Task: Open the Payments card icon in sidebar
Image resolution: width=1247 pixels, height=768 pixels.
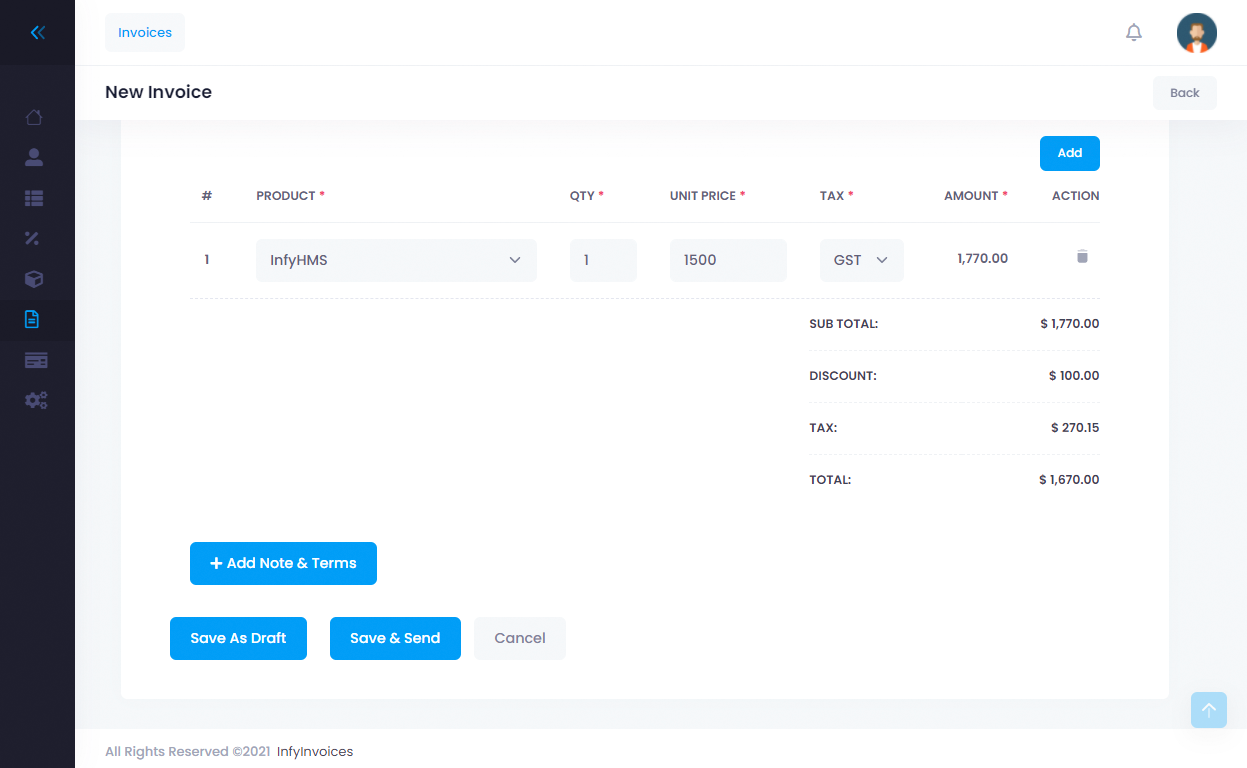Action: pyautogui.click(x=34, y=359)
